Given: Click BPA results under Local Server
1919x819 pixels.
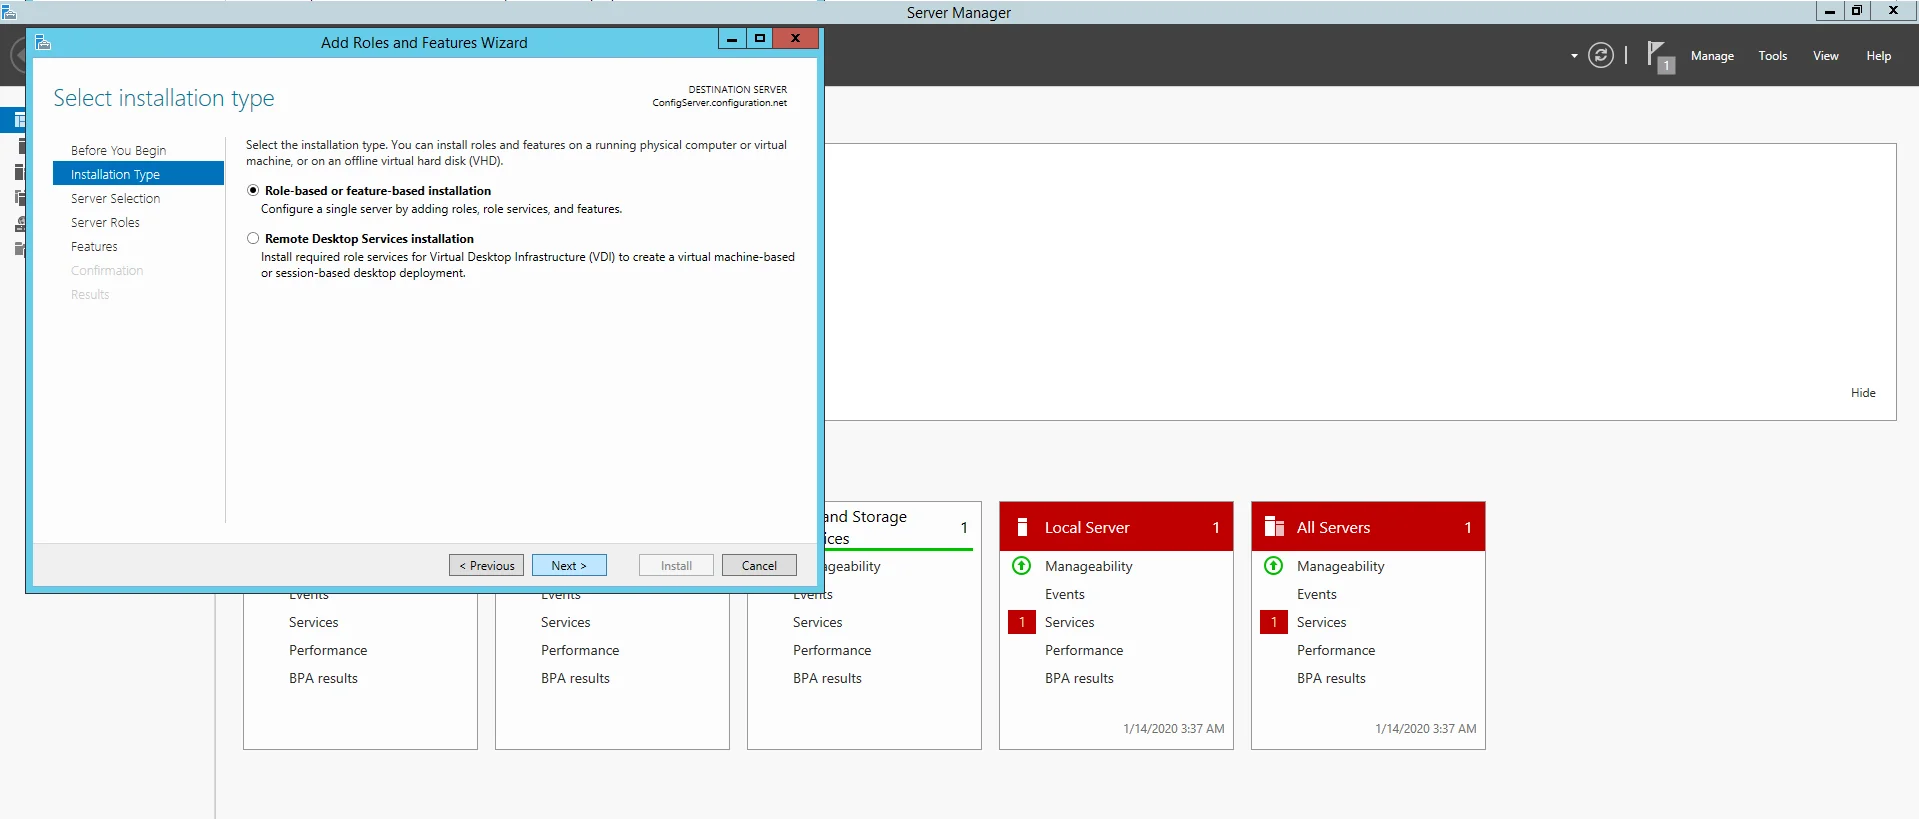Looking at the screenshot, I should point(1079,678).
